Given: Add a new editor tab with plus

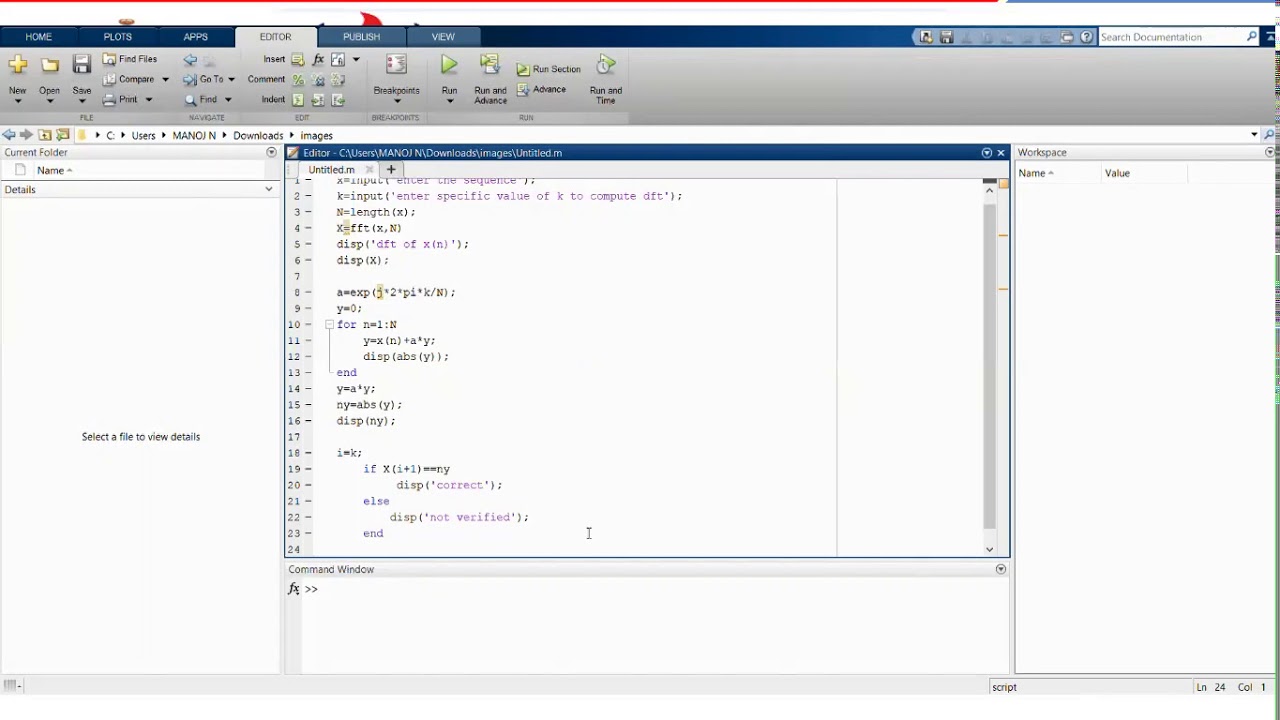Looking at the screenshot, I should click(x=391, y=170).
